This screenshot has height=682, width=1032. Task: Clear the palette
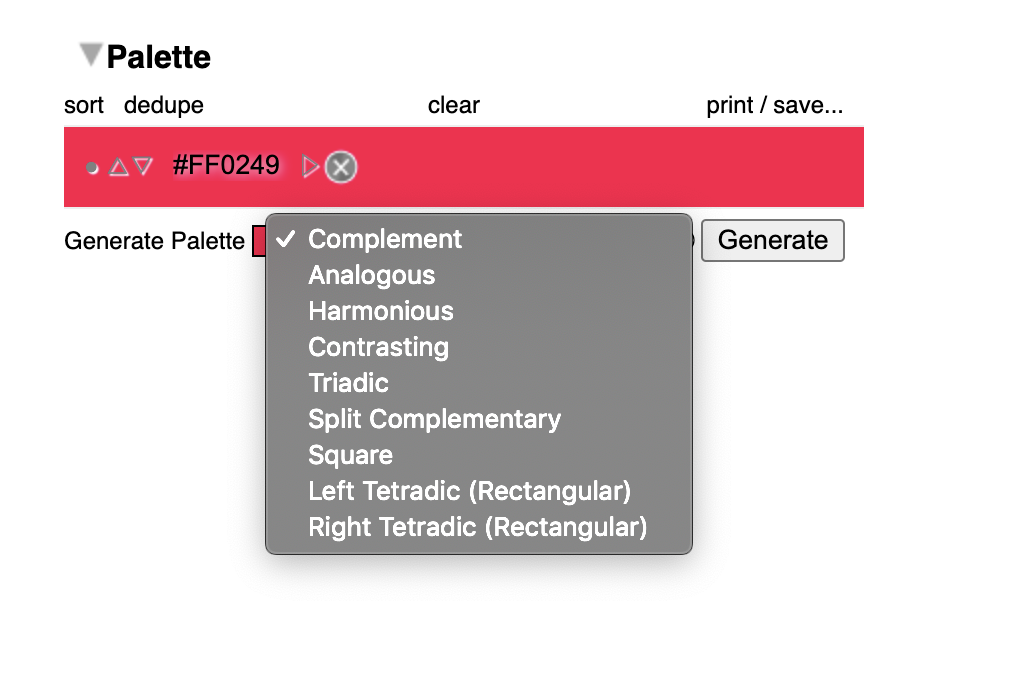[453, 105]
